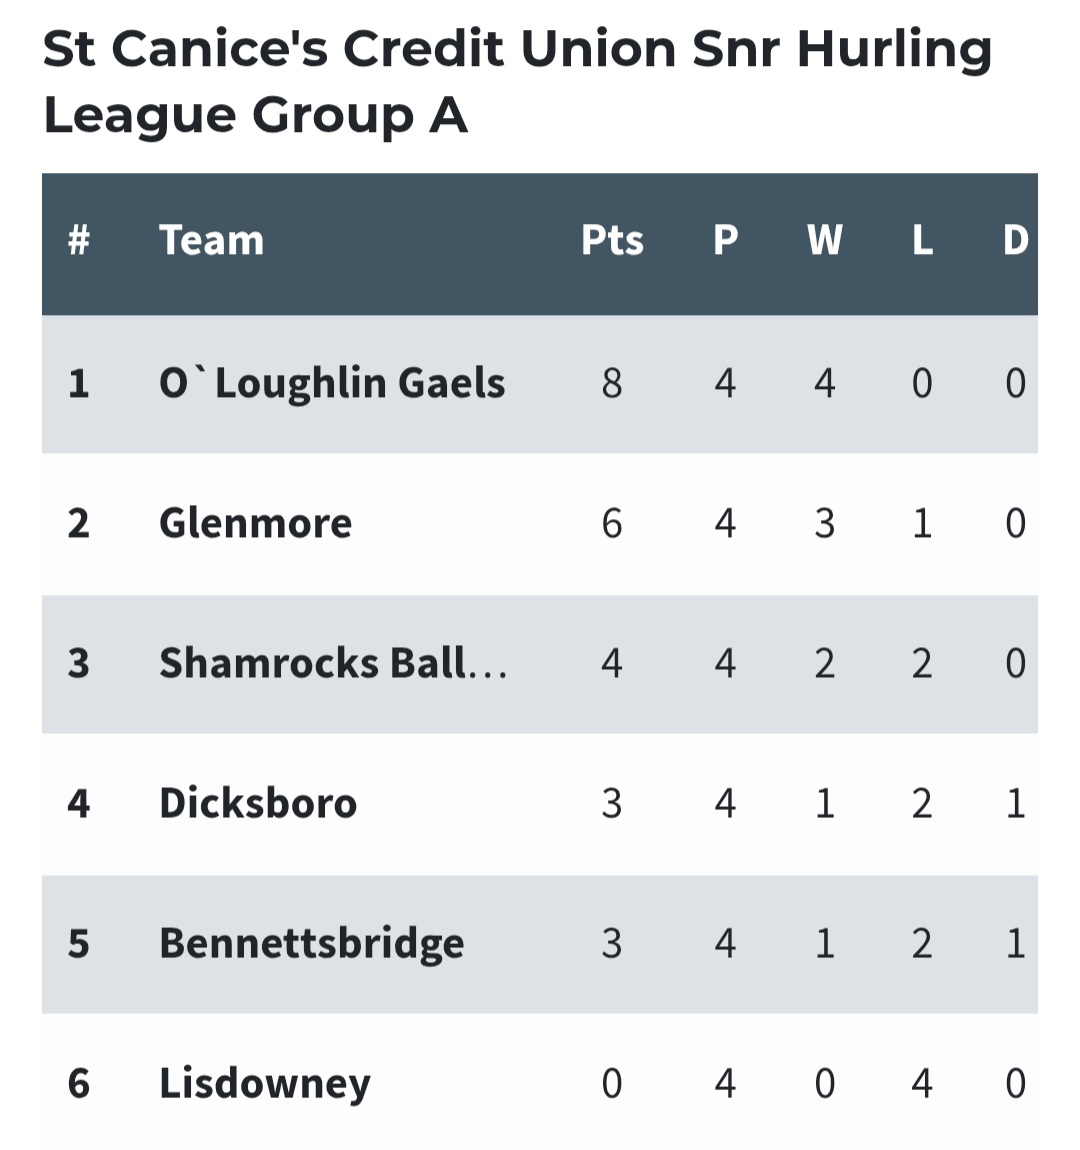Screen dimensions: 1080x1150
Task: Click the D column header
Action: click(1015, 240)
